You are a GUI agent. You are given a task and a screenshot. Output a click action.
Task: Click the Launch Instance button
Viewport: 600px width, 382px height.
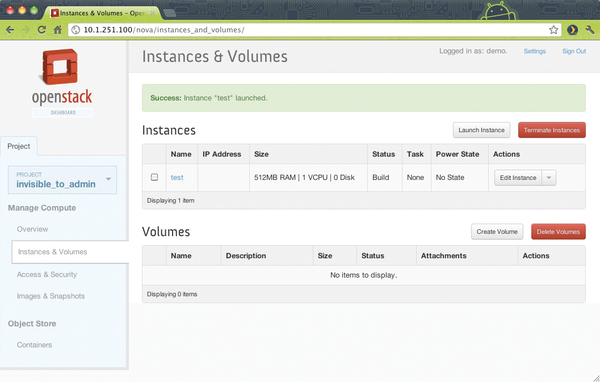point(481,130)
